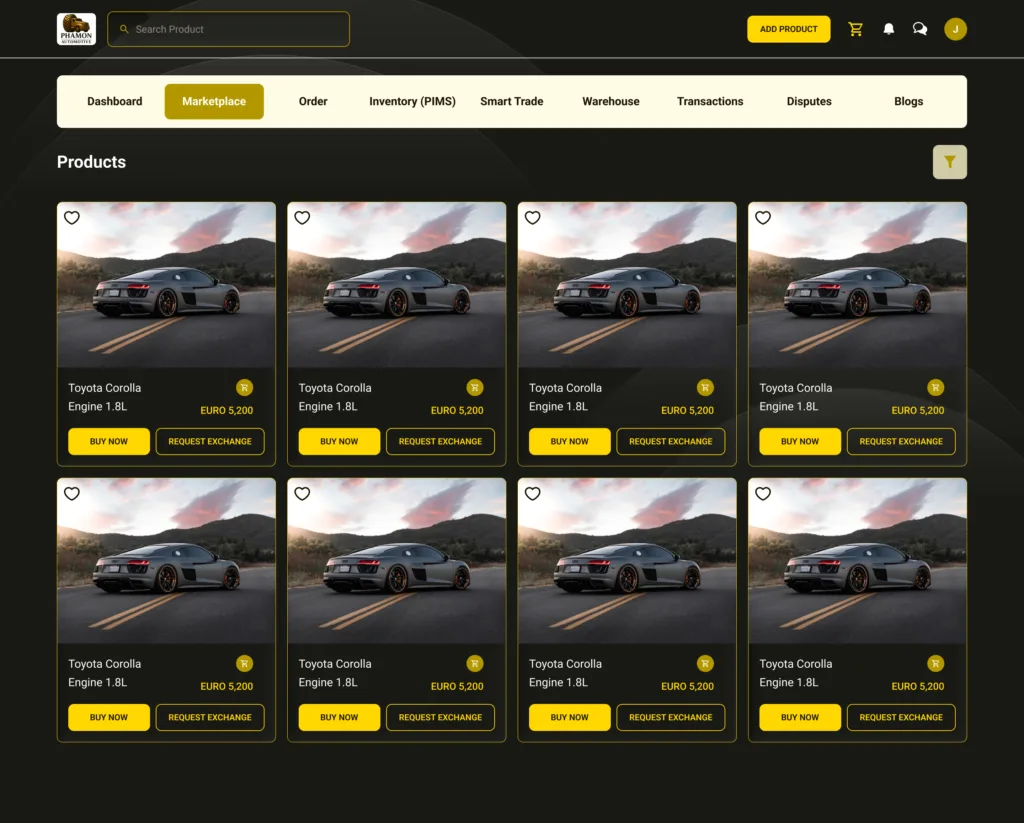Add fourth bottom-row product to cart icon
The image size is (1024, 823).
935,664
